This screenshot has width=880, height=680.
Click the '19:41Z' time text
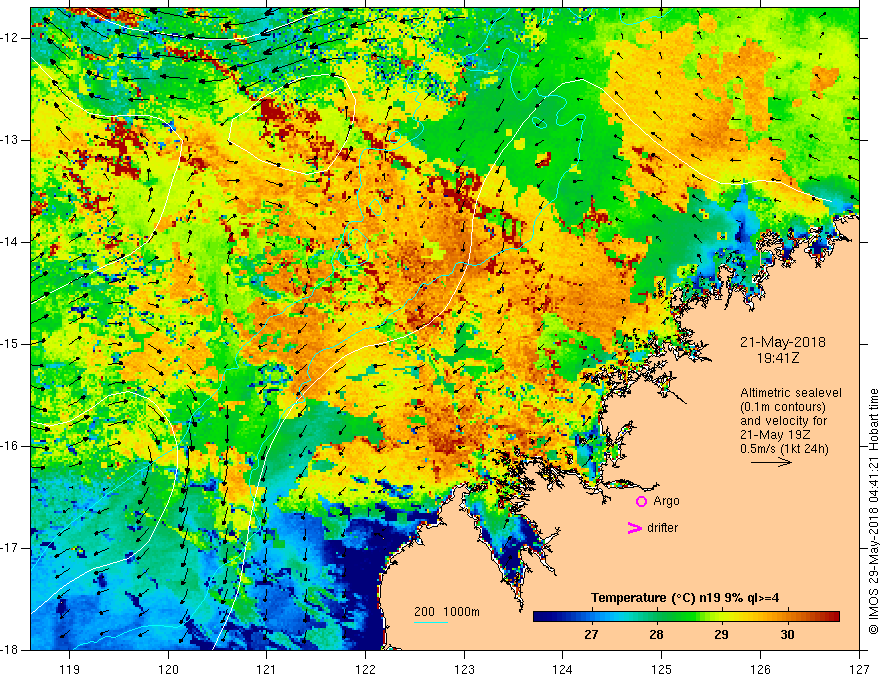(x=777, y=357)
